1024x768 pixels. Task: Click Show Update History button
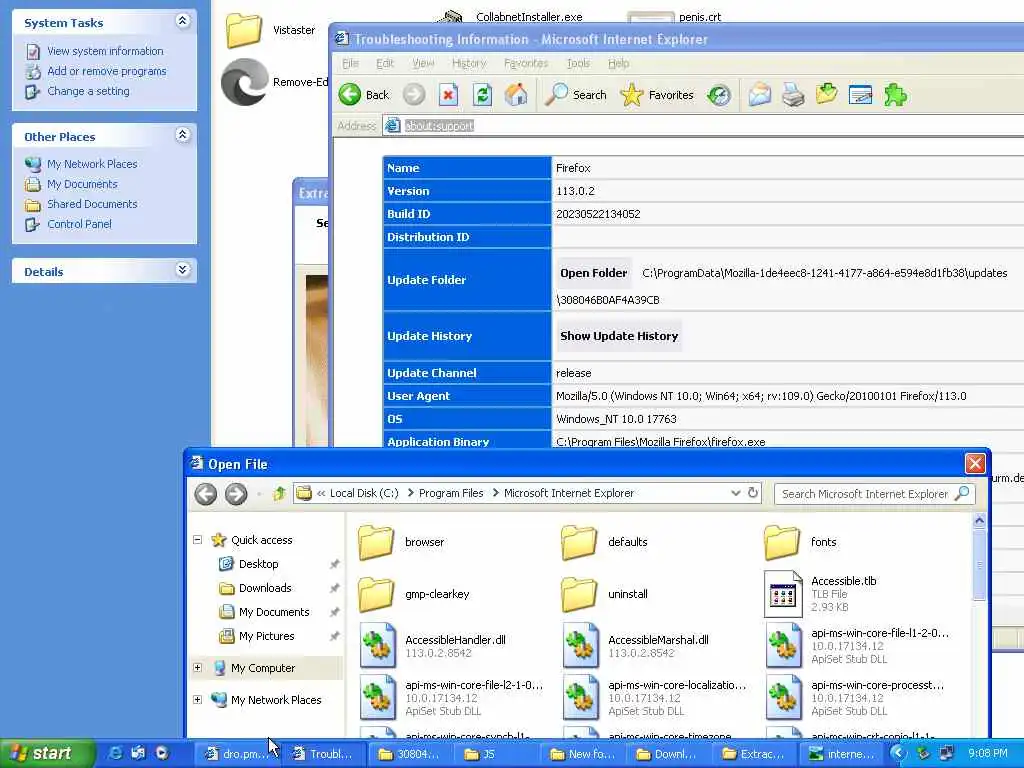[x=619, y=336]
